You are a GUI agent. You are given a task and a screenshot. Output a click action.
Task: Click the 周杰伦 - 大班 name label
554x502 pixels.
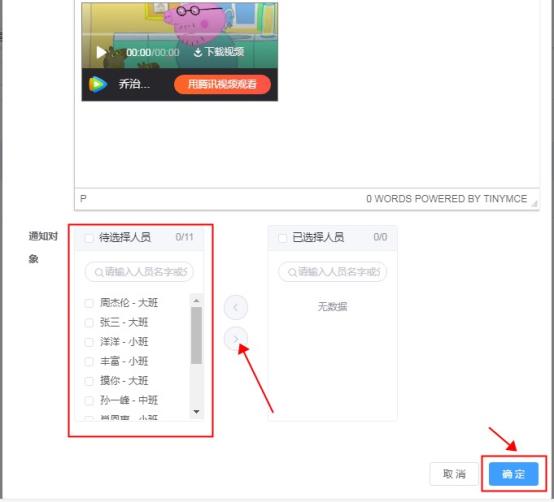129,303
